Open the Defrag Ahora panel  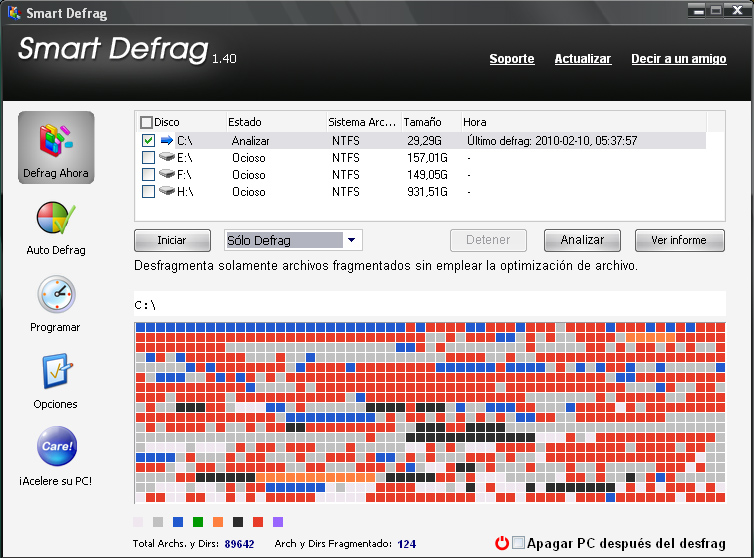coord(56,147)
